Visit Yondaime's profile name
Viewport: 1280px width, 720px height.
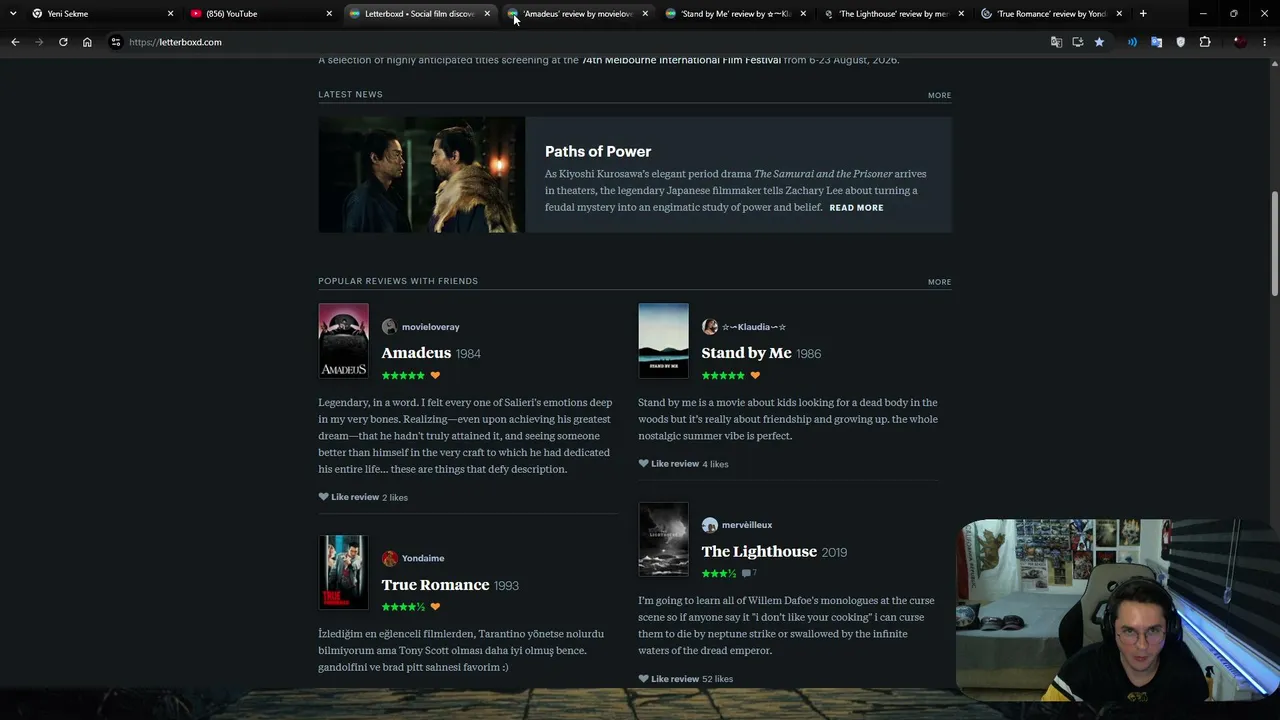423,558
